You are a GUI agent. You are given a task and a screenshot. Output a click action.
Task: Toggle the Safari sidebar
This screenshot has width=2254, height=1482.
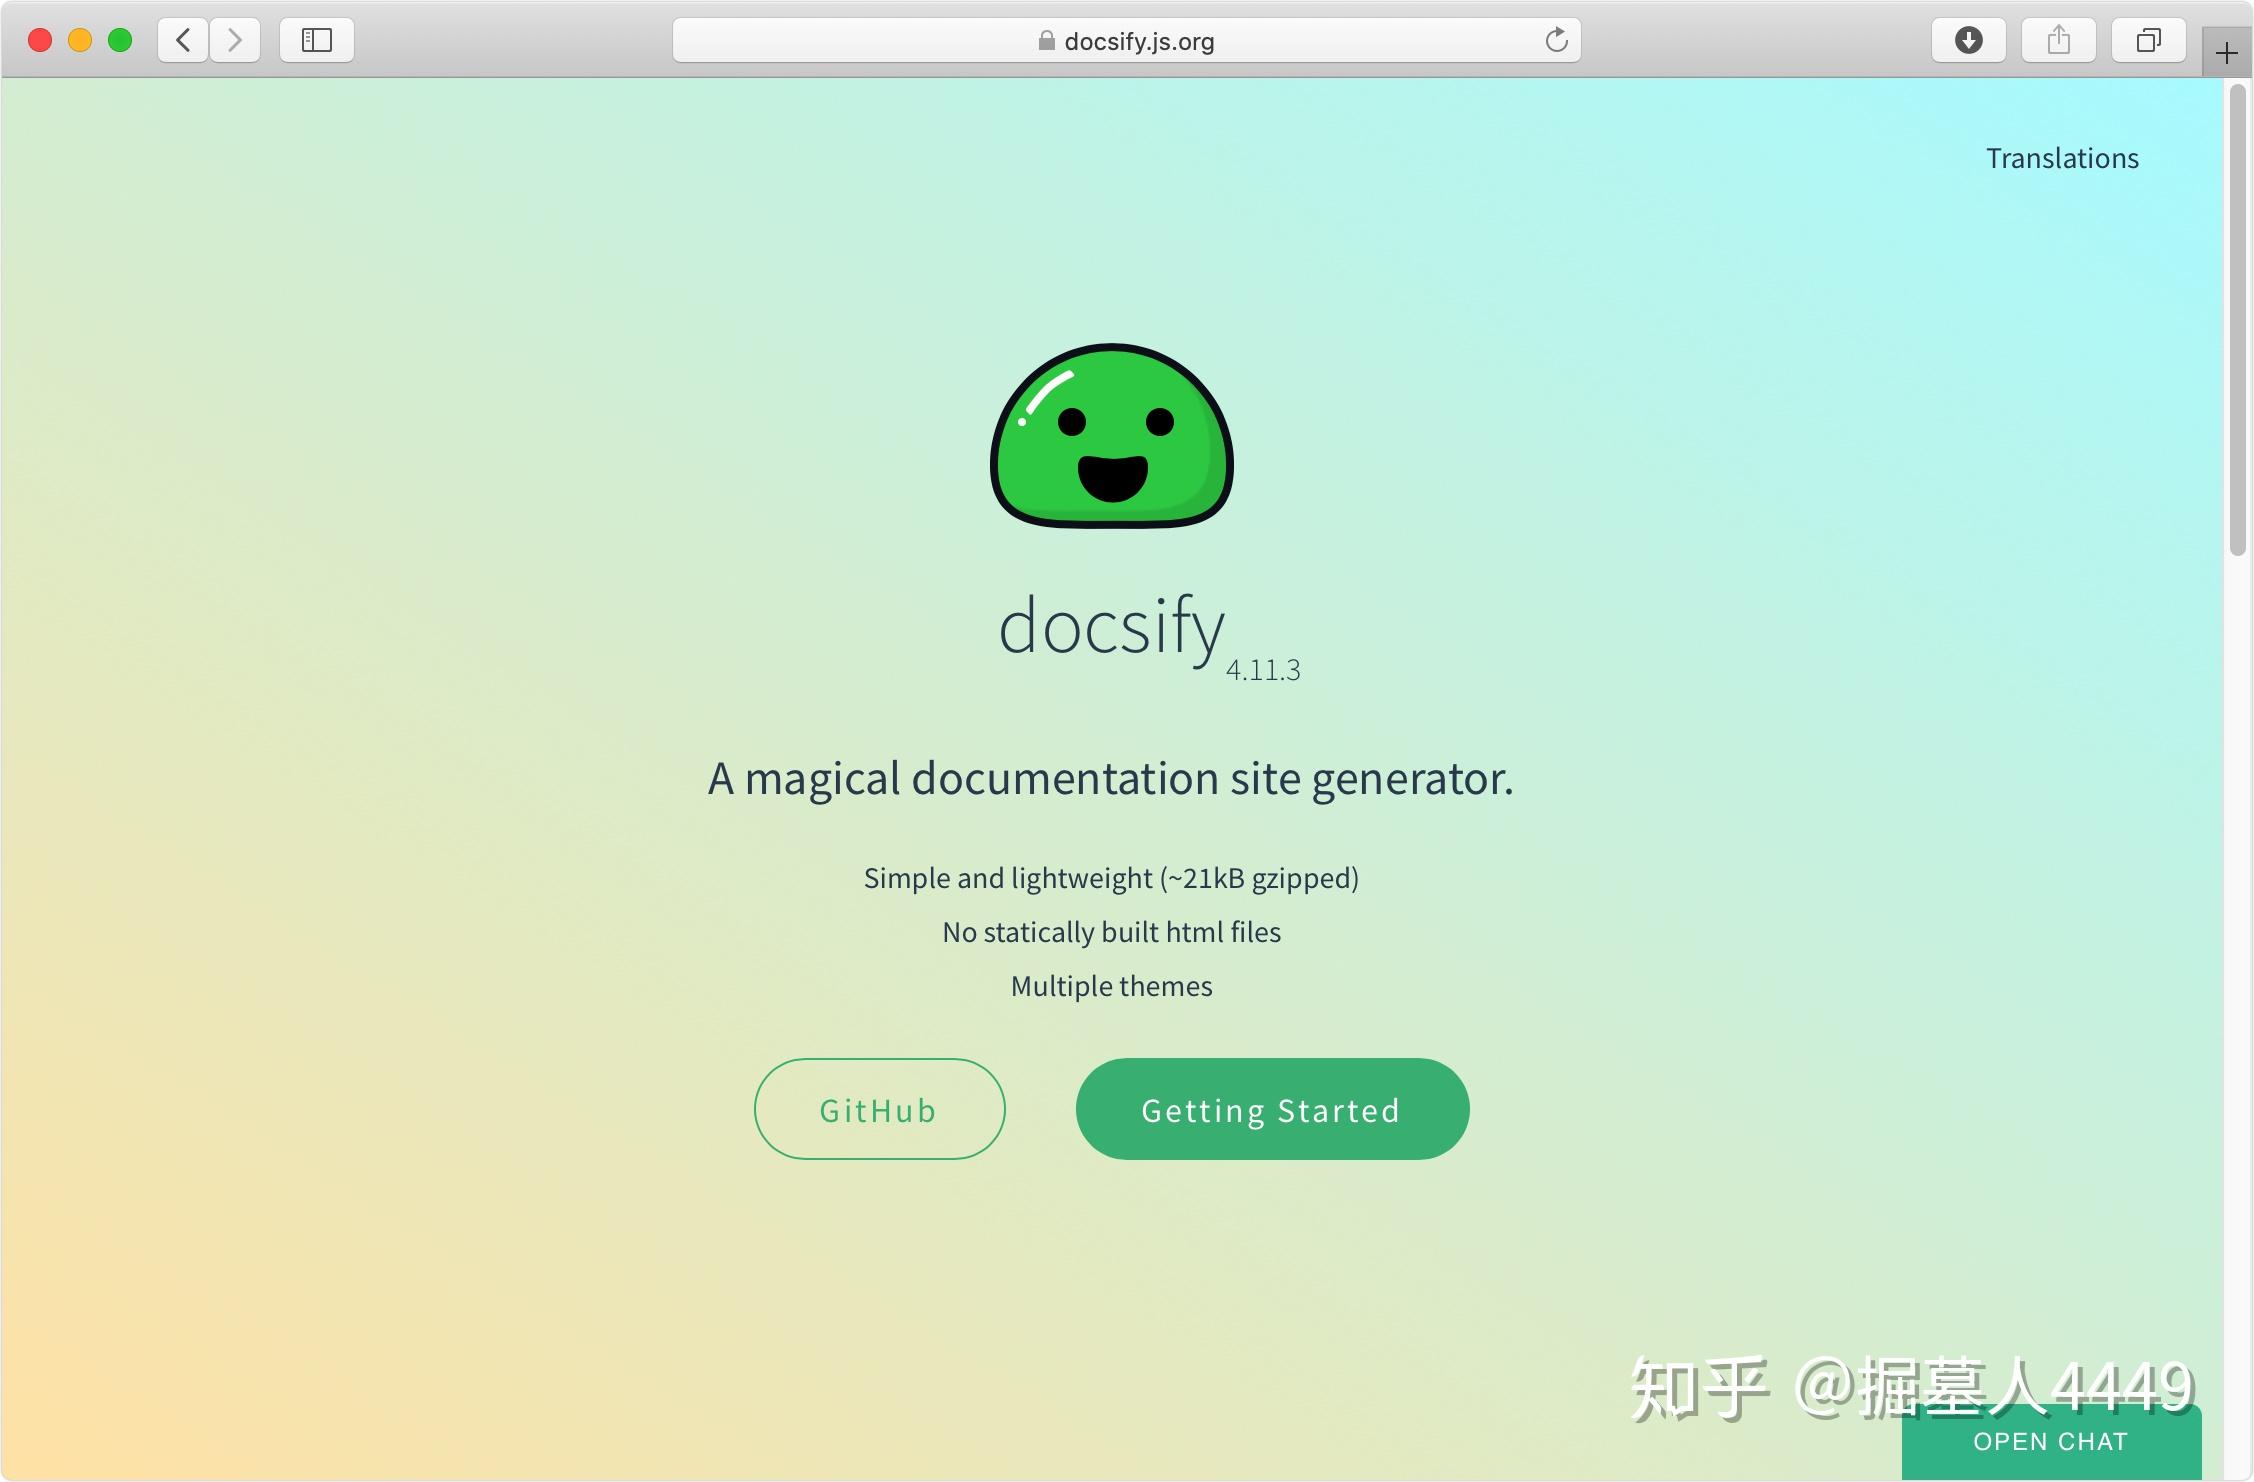[x=316, y=40]
